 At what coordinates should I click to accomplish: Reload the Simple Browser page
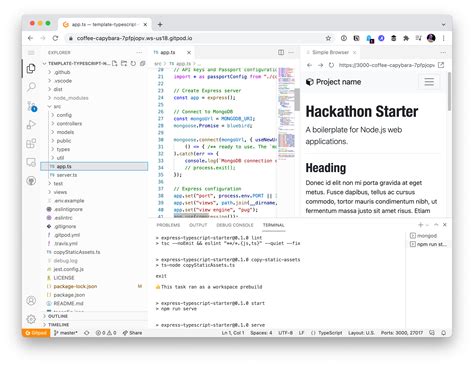pos(331,65)
